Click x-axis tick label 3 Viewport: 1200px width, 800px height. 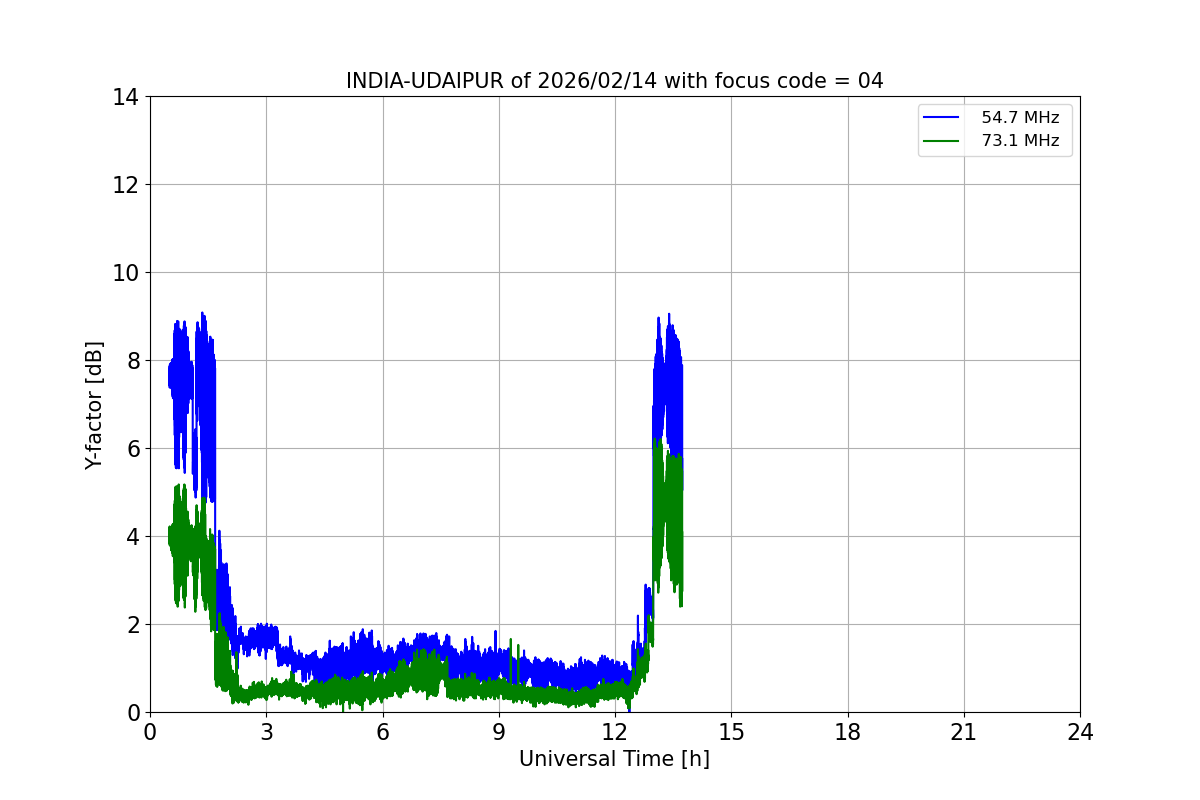click(266, 732)
